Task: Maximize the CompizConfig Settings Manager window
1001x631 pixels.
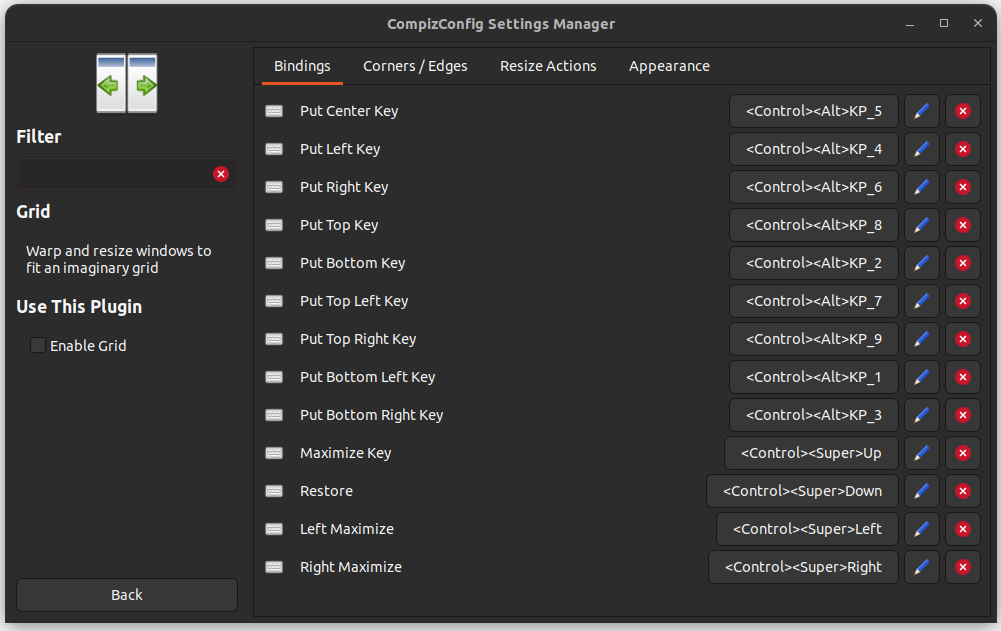Action: [x=944, y=23]
